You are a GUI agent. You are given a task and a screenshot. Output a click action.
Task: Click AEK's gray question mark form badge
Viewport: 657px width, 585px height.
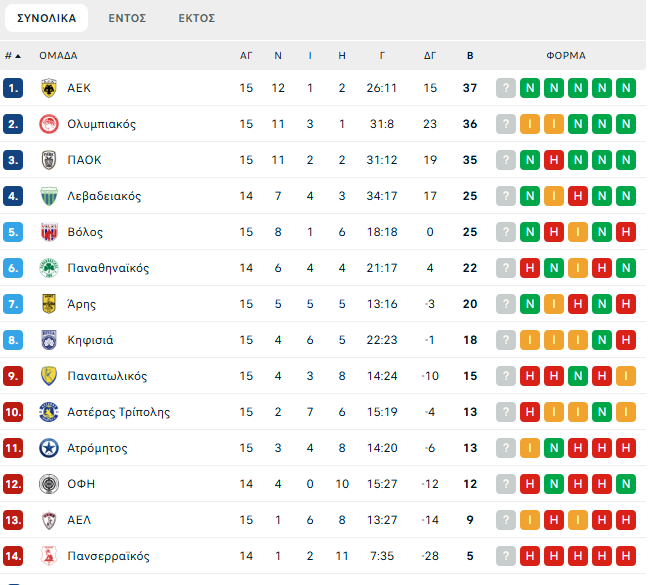pos(506,88)
